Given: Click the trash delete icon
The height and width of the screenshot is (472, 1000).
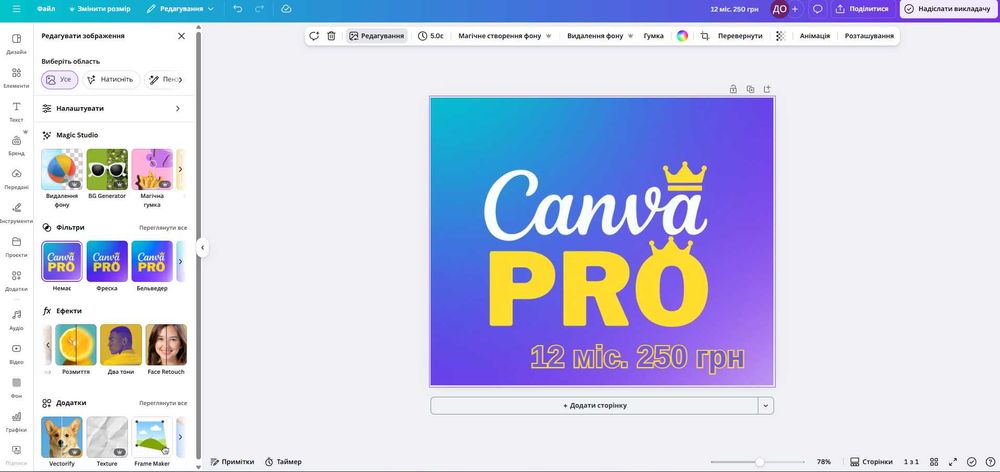Looking at the screenshot, I should pos(331,36).
